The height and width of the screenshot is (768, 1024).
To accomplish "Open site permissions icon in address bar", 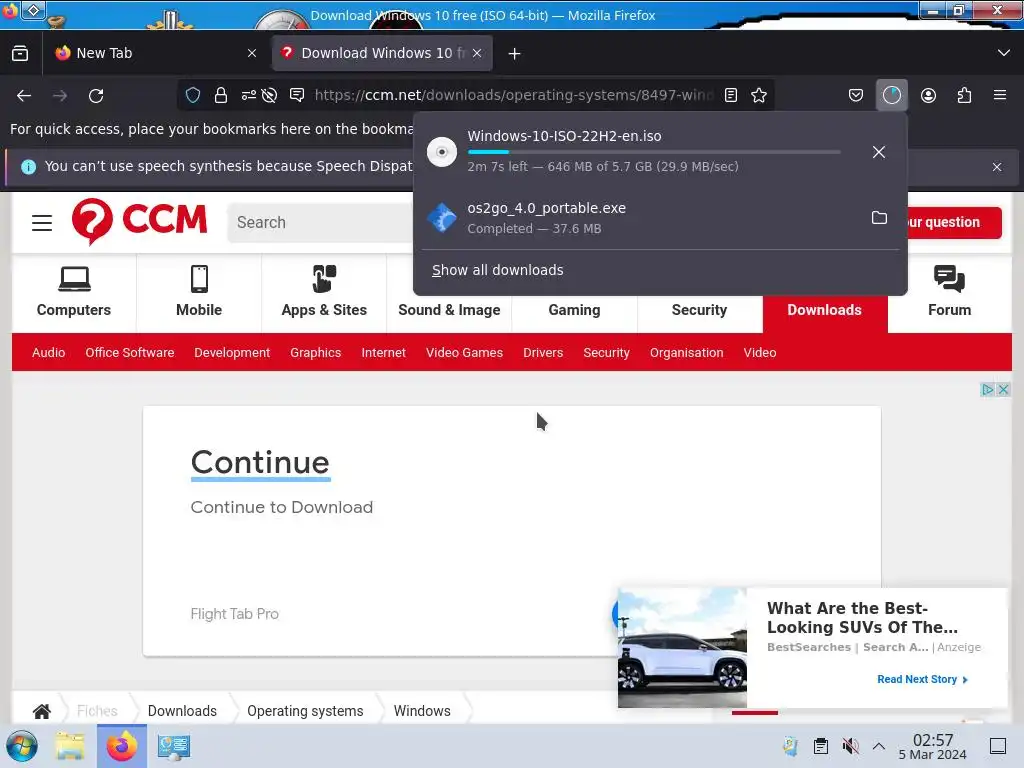I will (248, 95).
